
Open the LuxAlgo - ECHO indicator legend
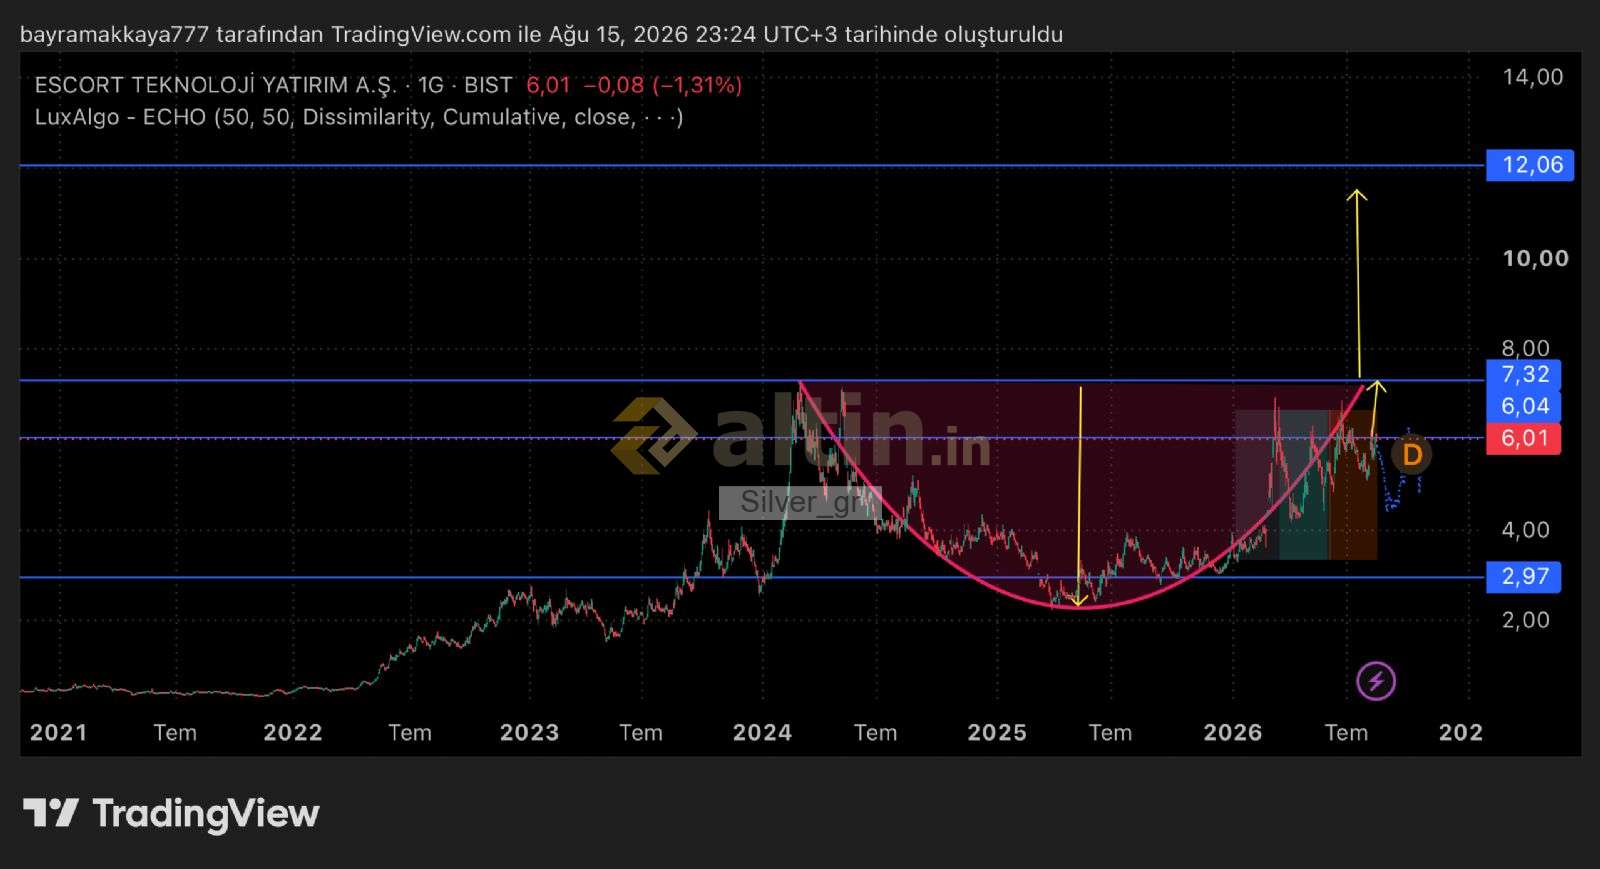[359, 117]
